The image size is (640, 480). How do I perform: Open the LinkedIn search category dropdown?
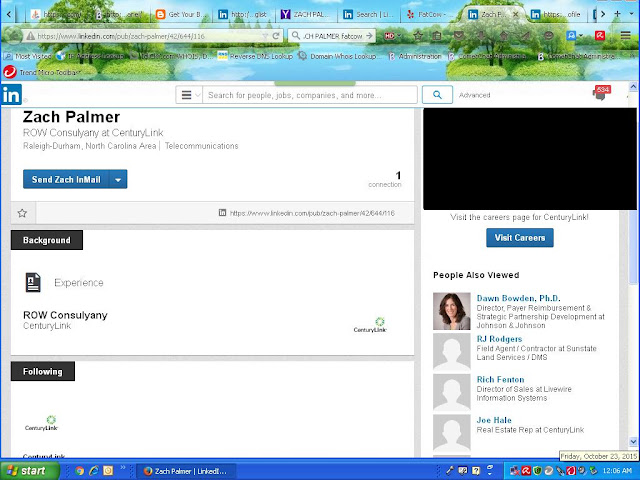coord(189,95)
